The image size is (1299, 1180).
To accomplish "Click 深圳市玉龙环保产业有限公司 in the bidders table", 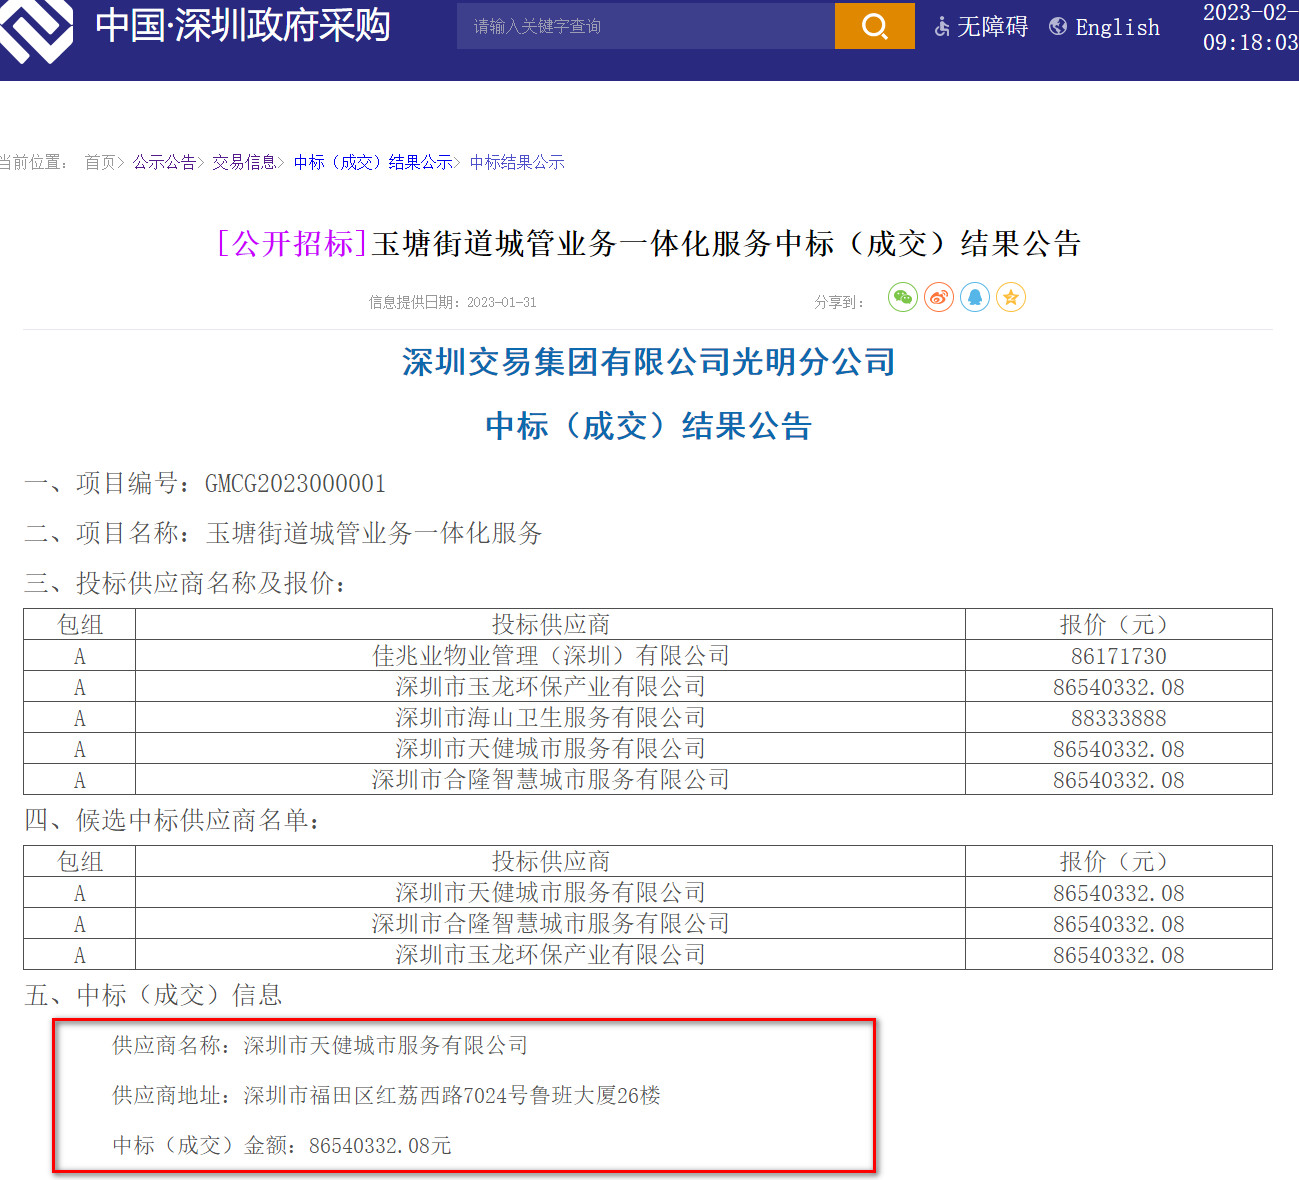I will 550,687.
